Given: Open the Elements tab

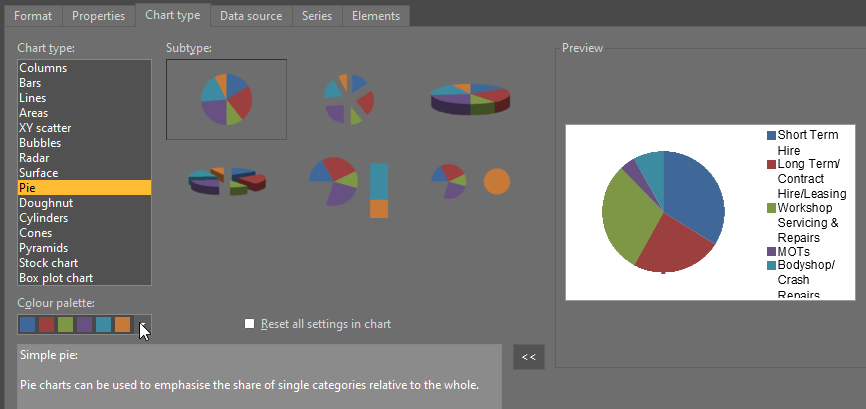Looking at the screenshot, I should (375, 16).
